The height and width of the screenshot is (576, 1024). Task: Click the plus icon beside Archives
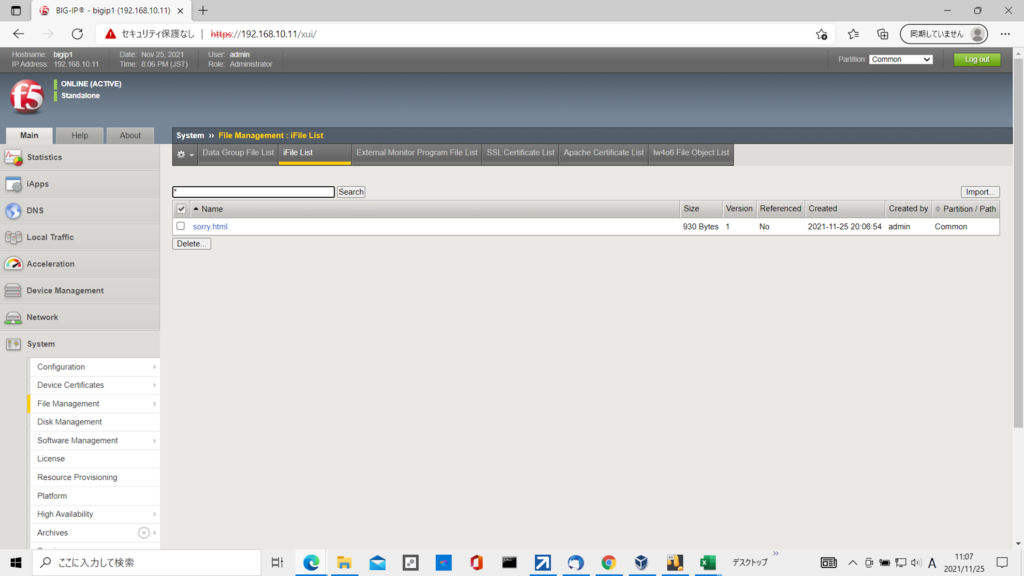click(144, 533)
